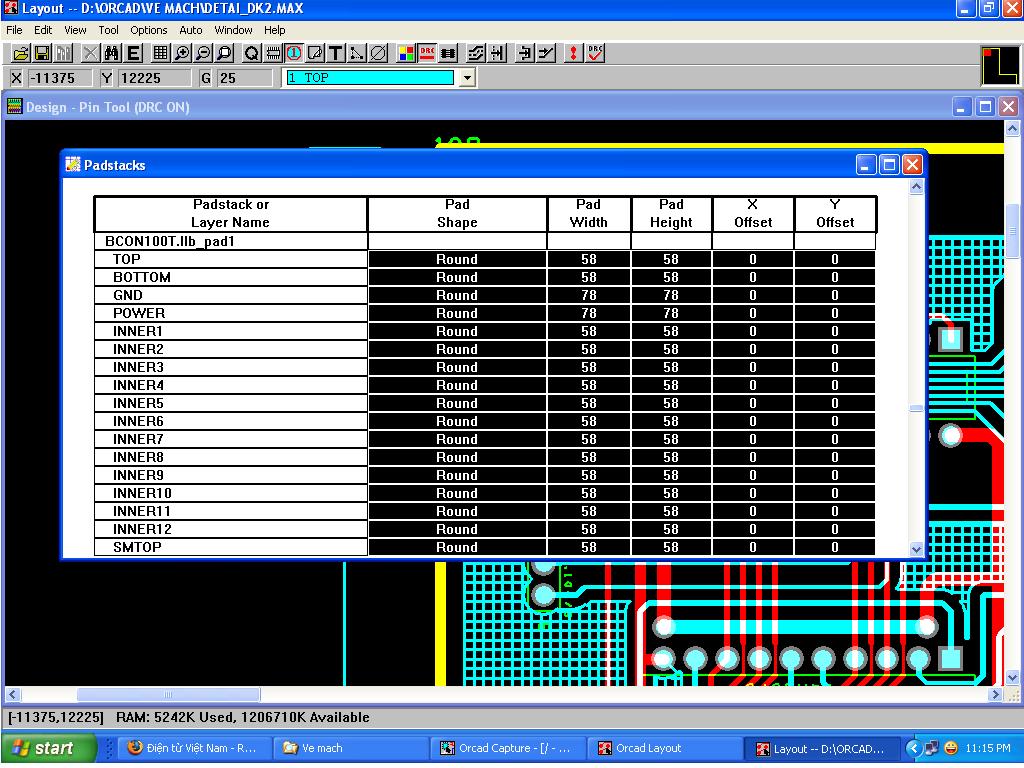Open the Window menu
Viewport: 1024px width, 768px height.
[233, 30]
